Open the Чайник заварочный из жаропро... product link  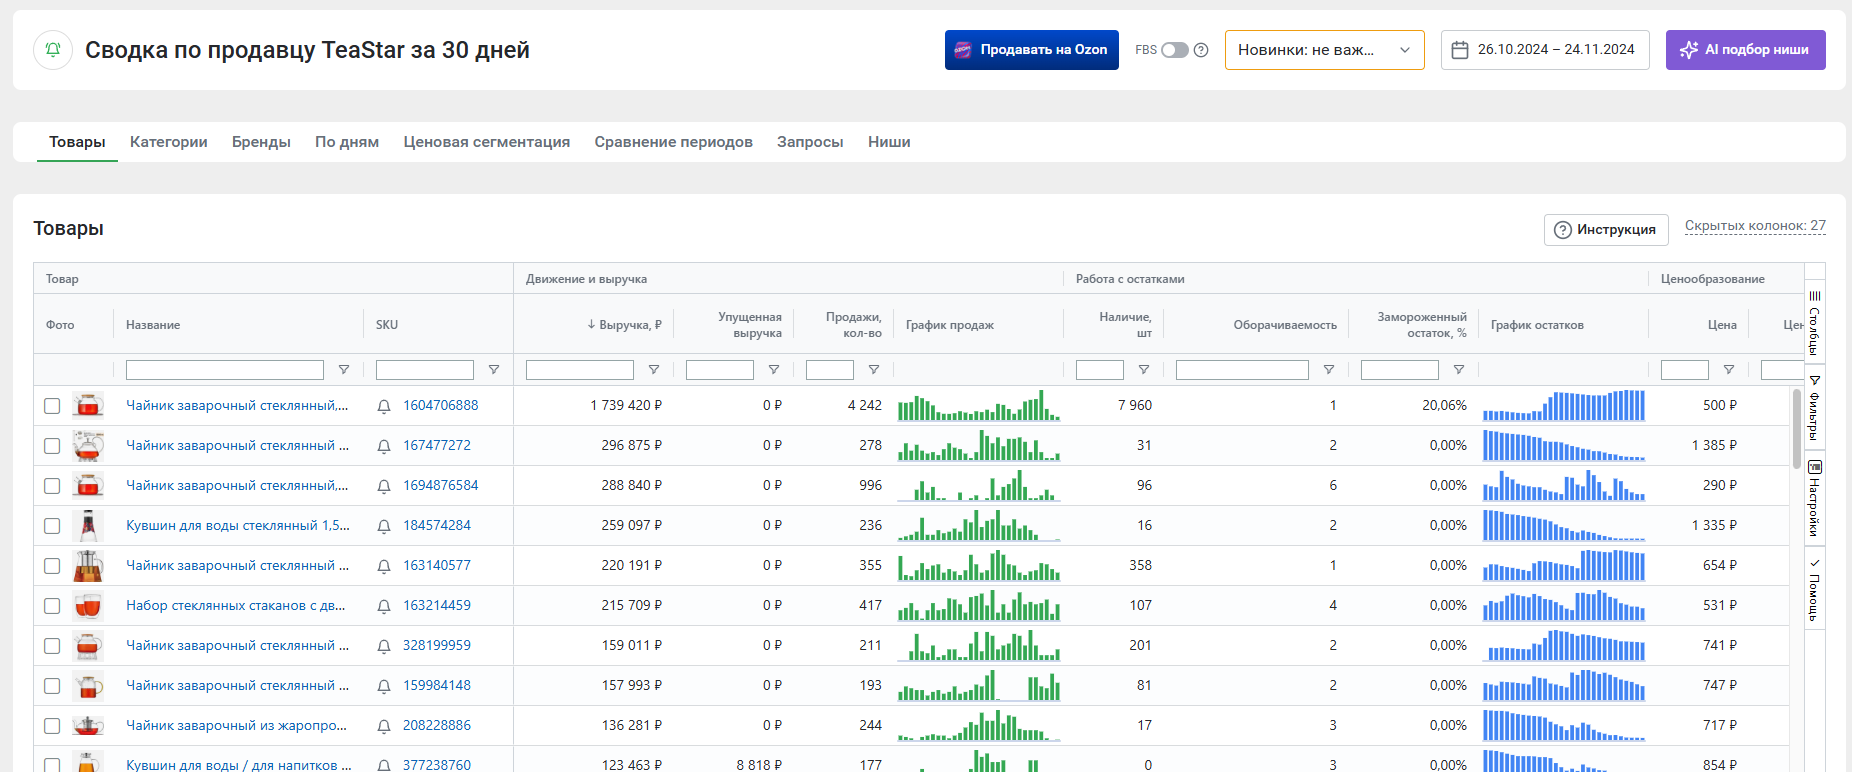point(237,726)
